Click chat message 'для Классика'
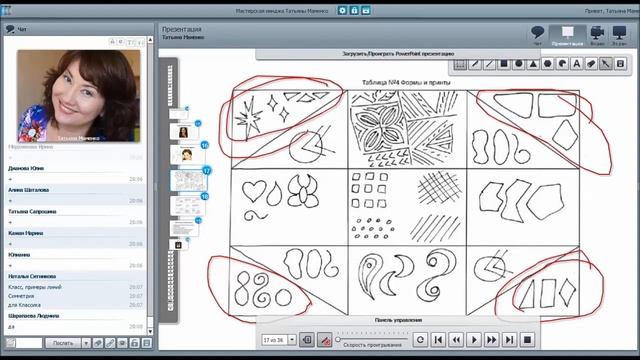 [x=24, y=305]
